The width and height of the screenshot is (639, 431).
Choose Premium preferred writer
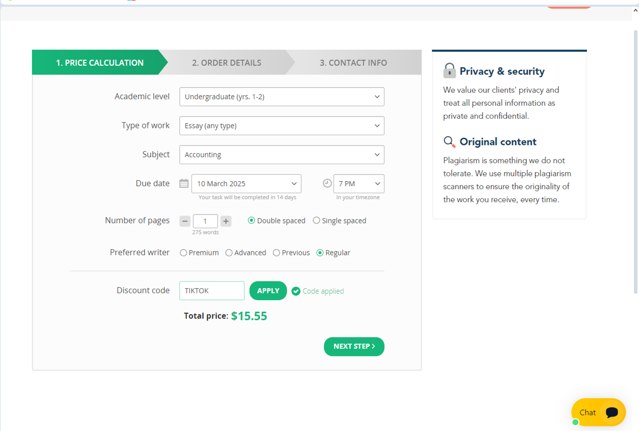183,253
